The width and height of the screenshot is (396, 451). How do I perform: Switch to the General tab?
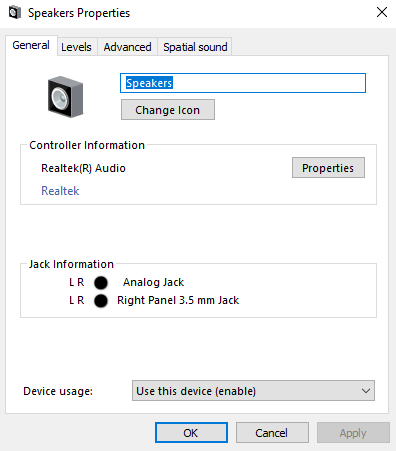point(31,45)
